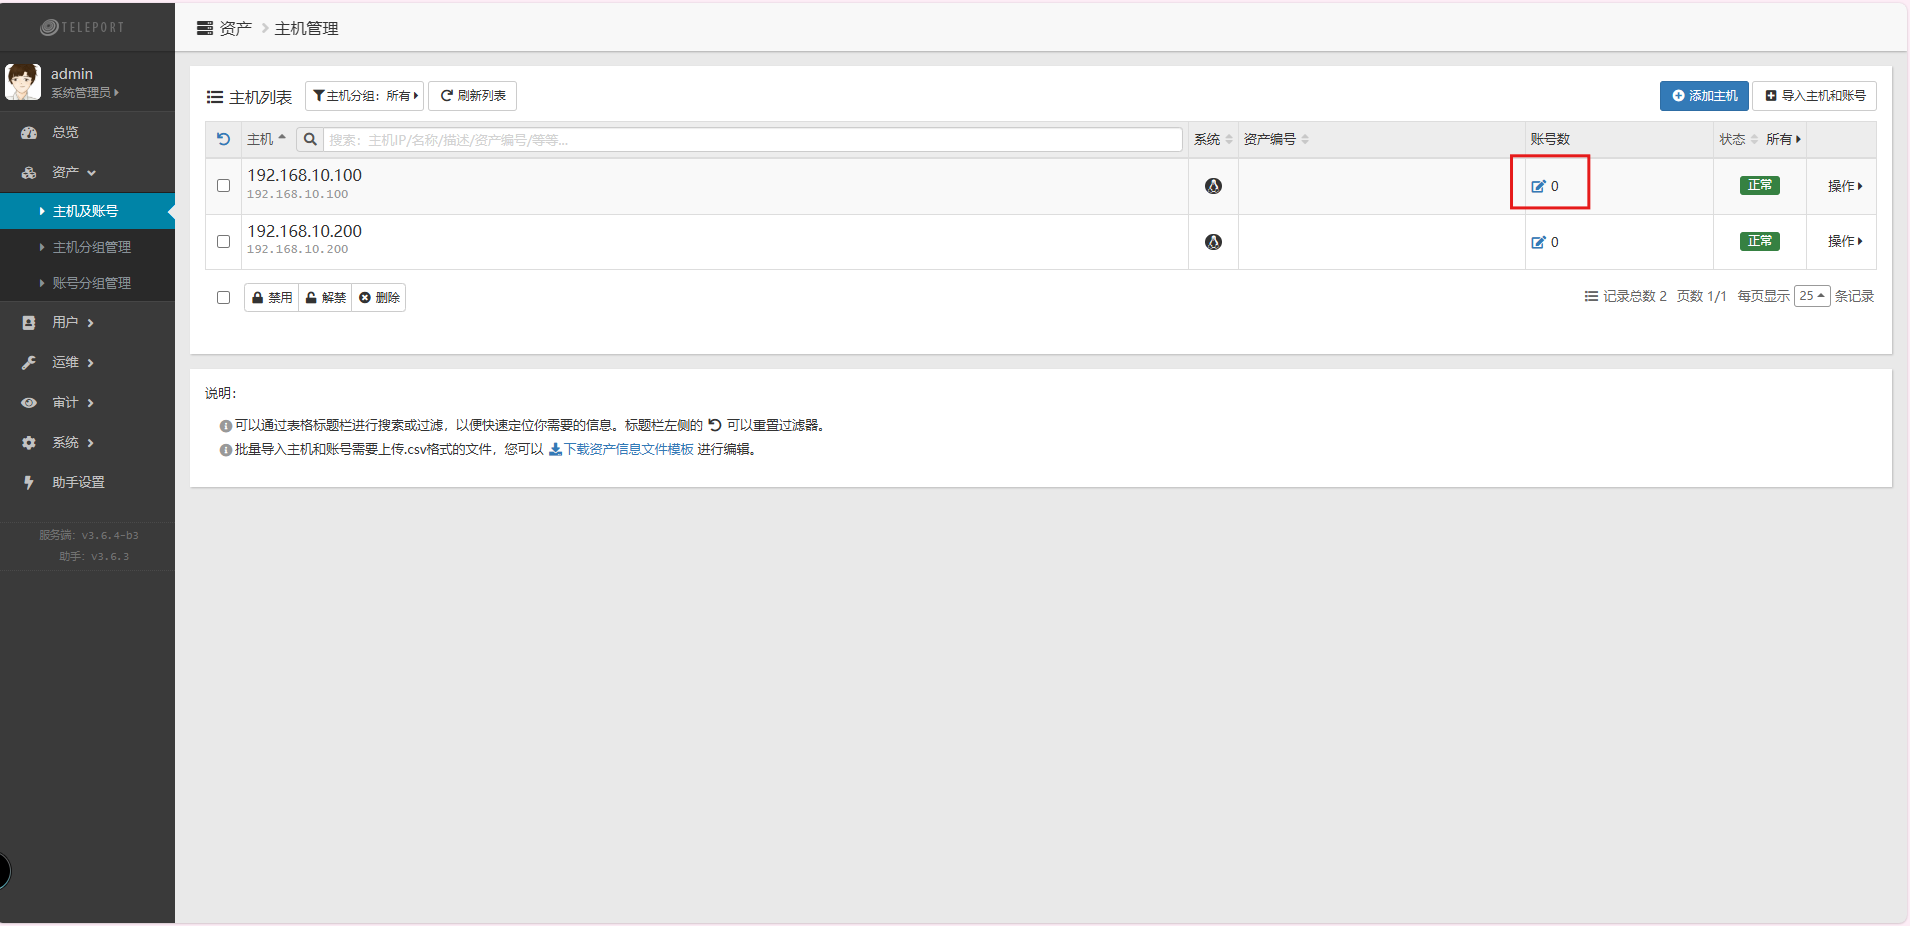Image resolution: width=1910 pixels, height=926 pixels.
Task: Click the edit accounts icon for 192.168.10.200
Action: pos(1538,242)
